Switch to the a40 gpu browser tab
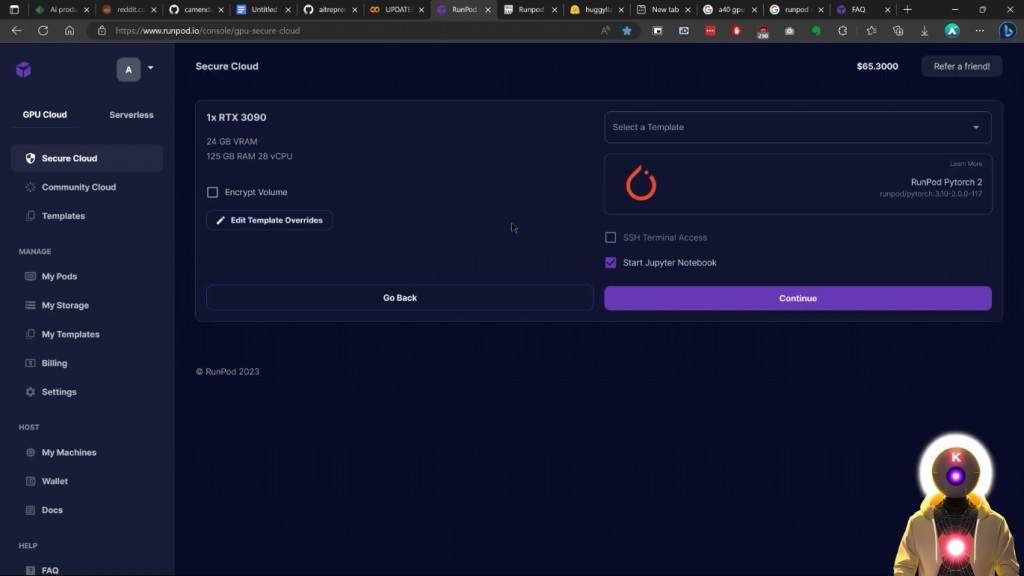 coord(728,10)
